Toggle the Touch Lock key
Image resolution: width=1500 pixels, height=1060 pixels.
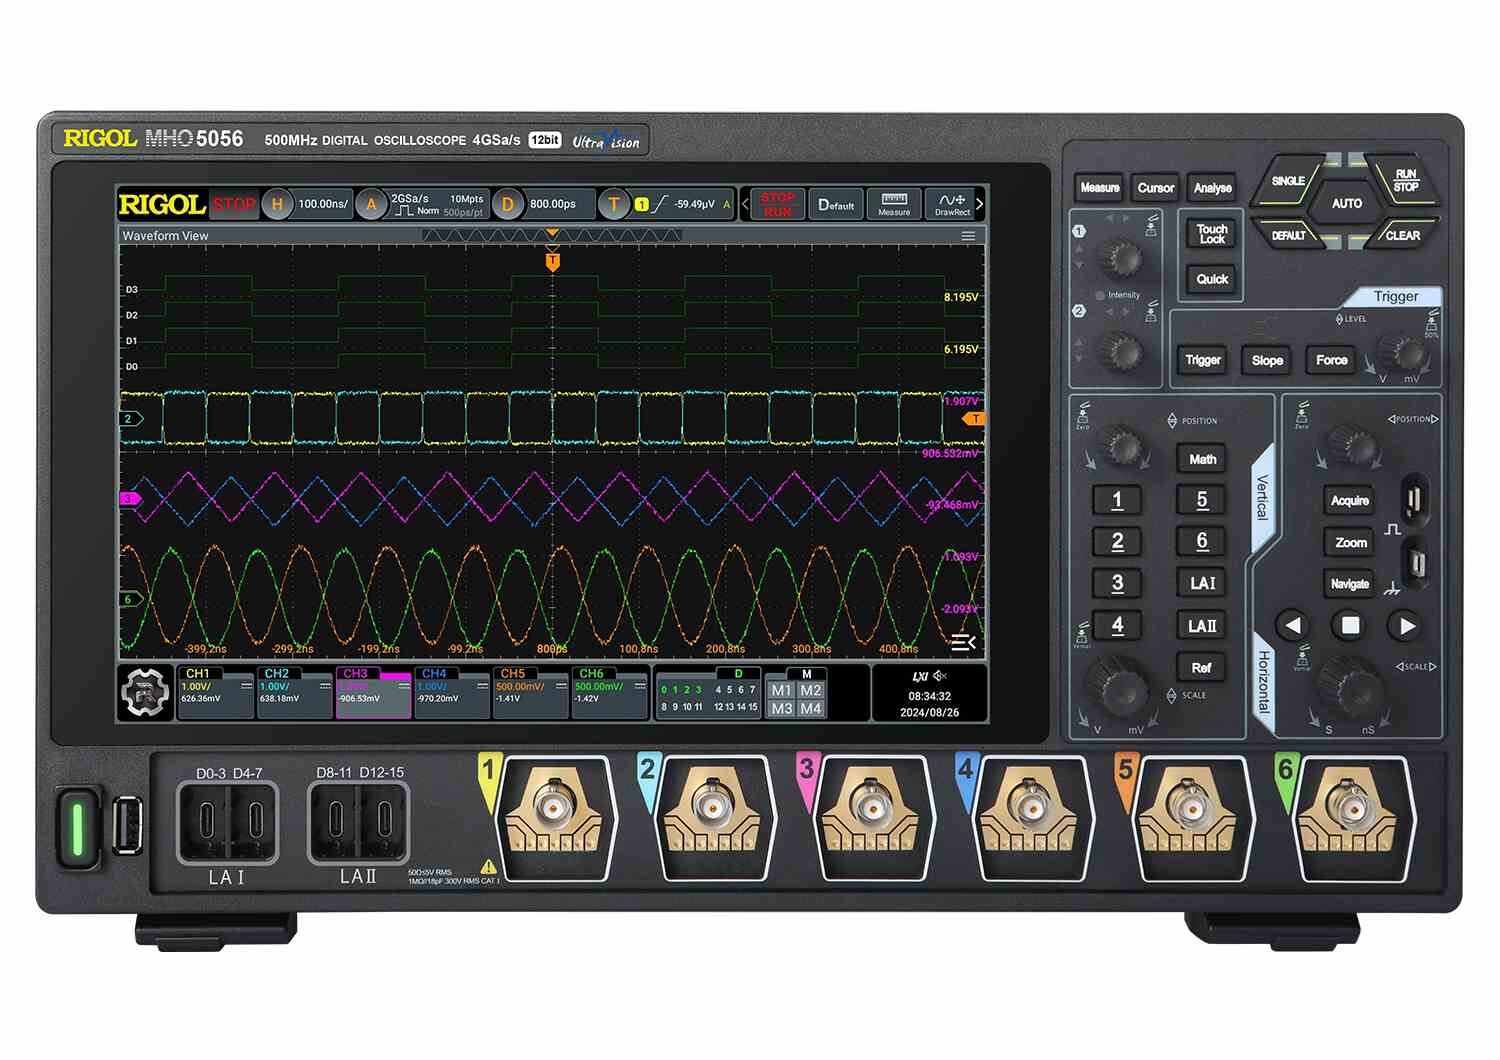click(1212, 234)
